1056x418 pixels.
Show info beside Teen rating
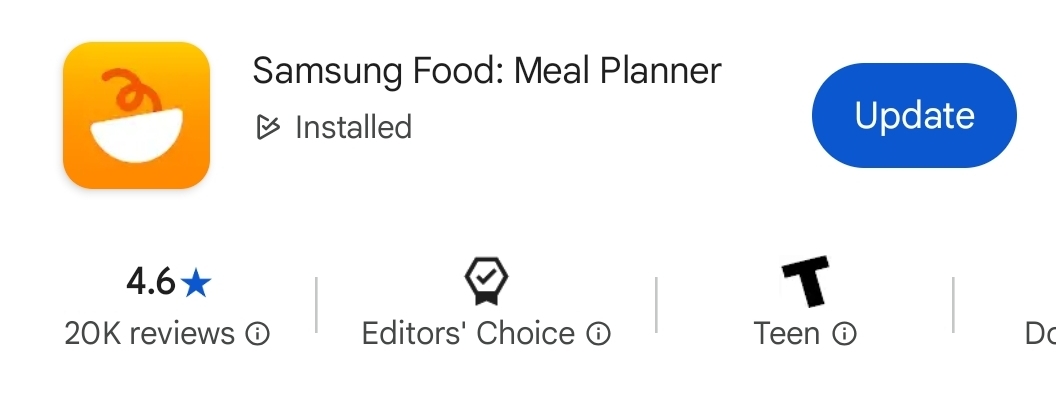[845, 333]
